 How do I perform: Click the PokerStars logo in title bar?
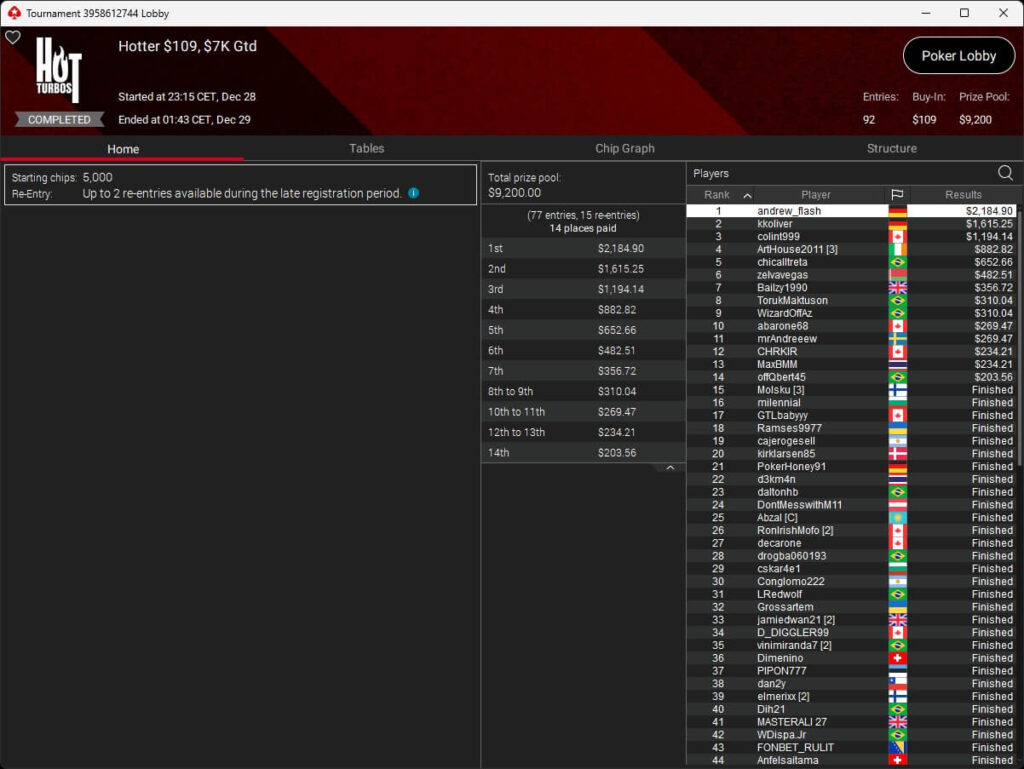point(13,13)
